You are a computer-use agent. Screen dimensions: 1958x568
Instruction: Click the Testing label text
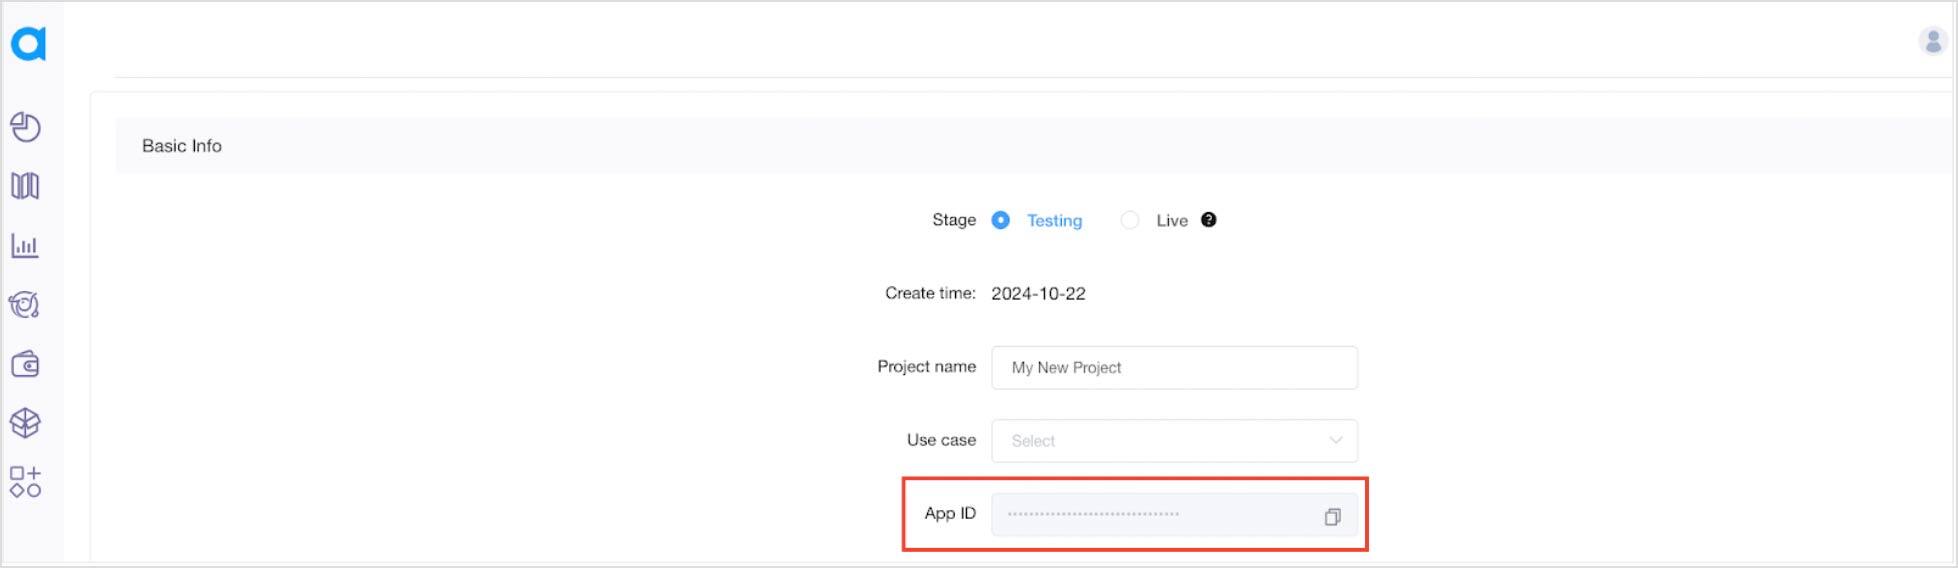[1054, 221]
